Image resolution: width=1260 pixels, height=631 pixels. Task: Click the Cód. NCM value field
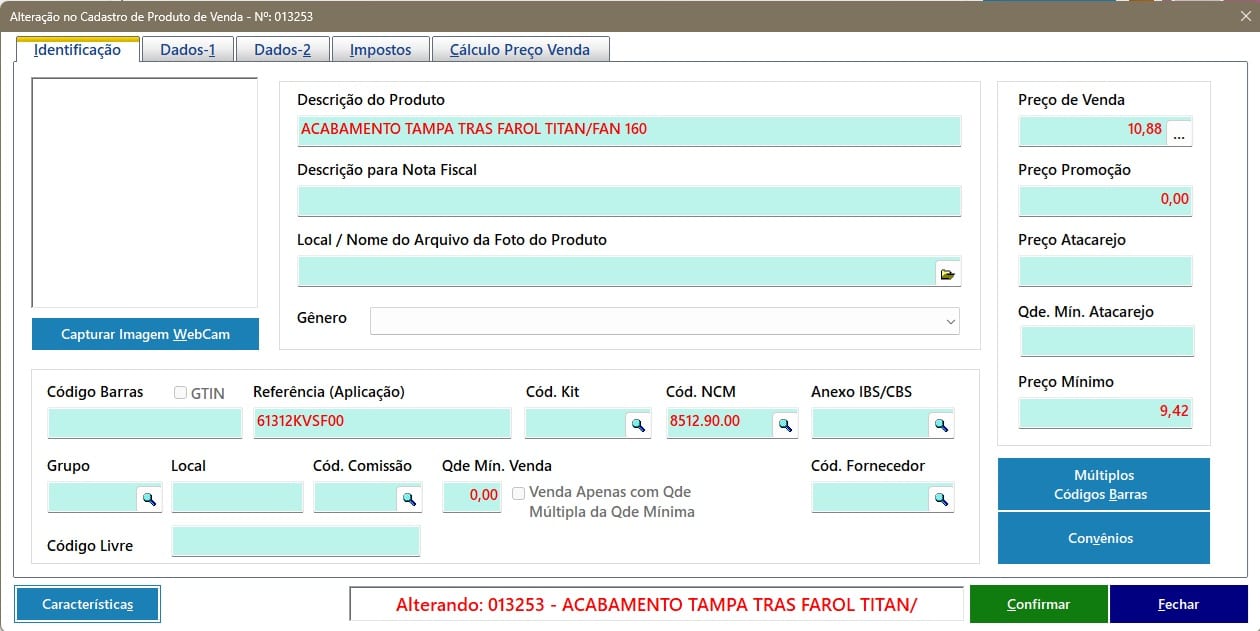(x=720, y=423)
